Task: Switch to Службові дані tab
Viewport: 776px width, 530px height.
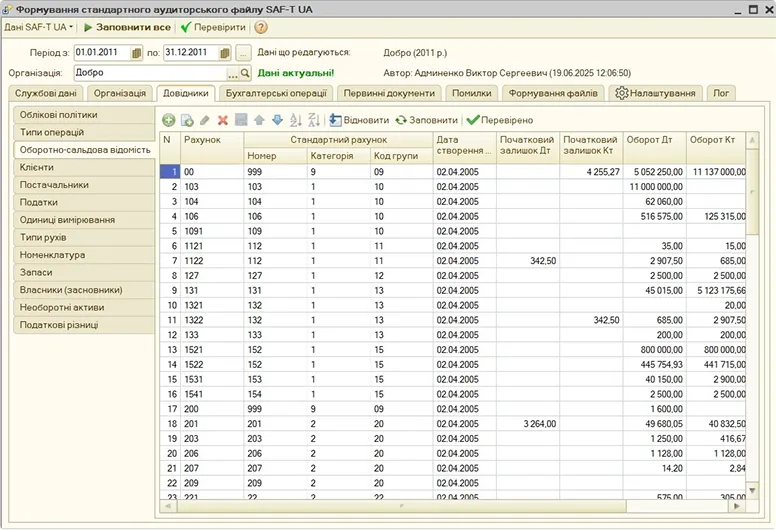Action: tap(46, 93)
